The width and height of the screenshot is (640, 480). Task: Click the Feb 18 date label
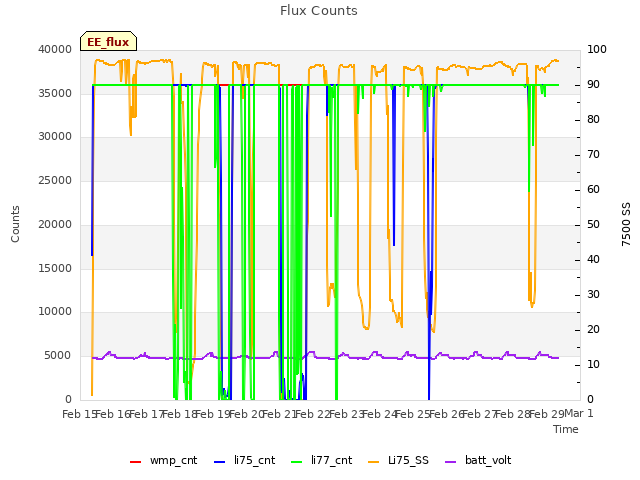180,414
